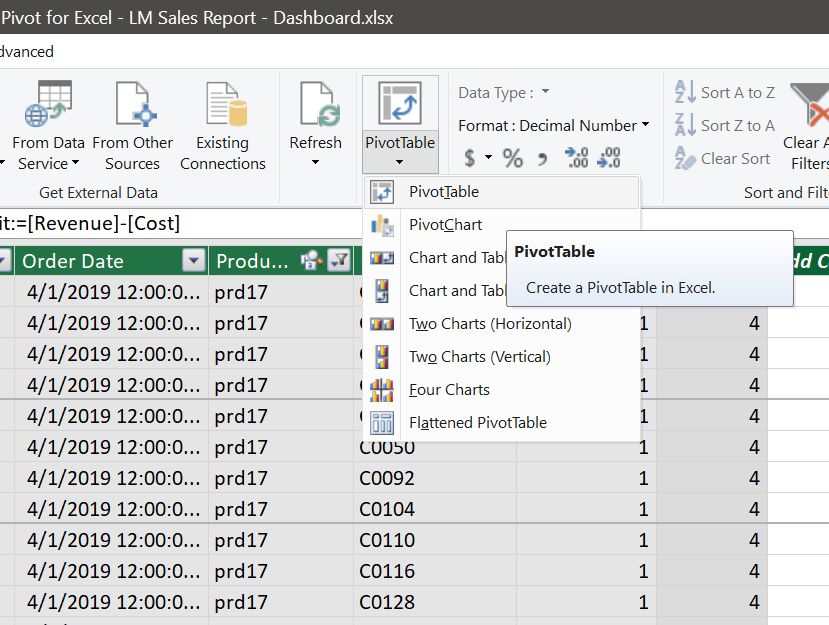Choose Two Charts (Horizontal) option
829x625 pixels.
pos(489,324)
